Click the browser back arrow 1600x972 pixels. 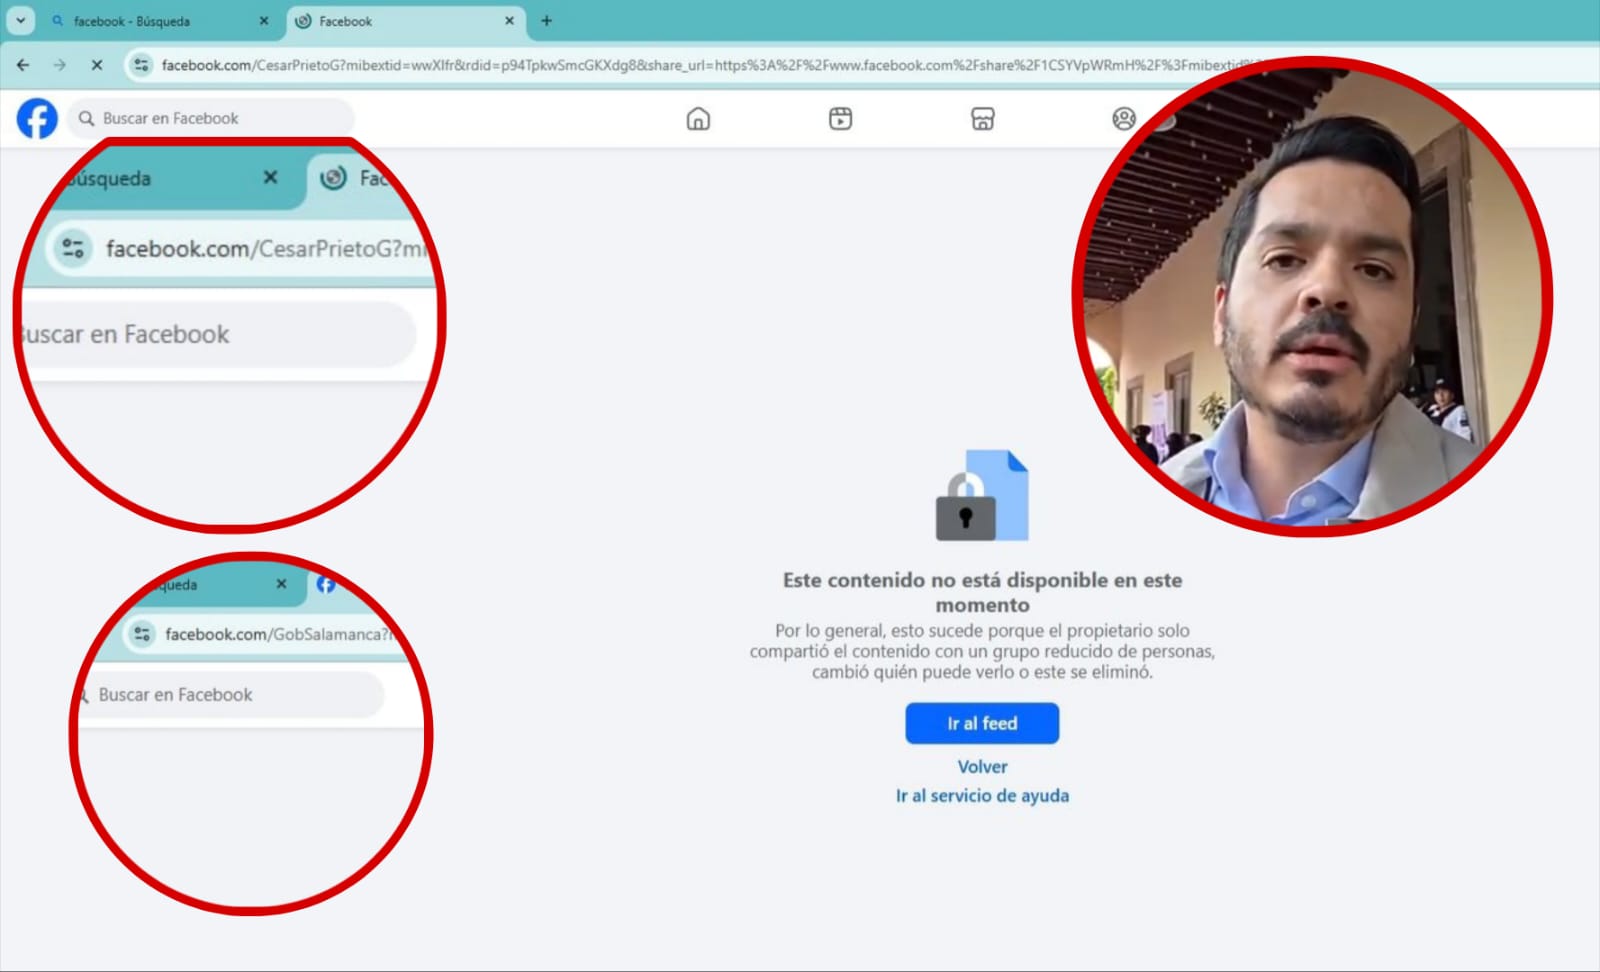pos(22,65)
